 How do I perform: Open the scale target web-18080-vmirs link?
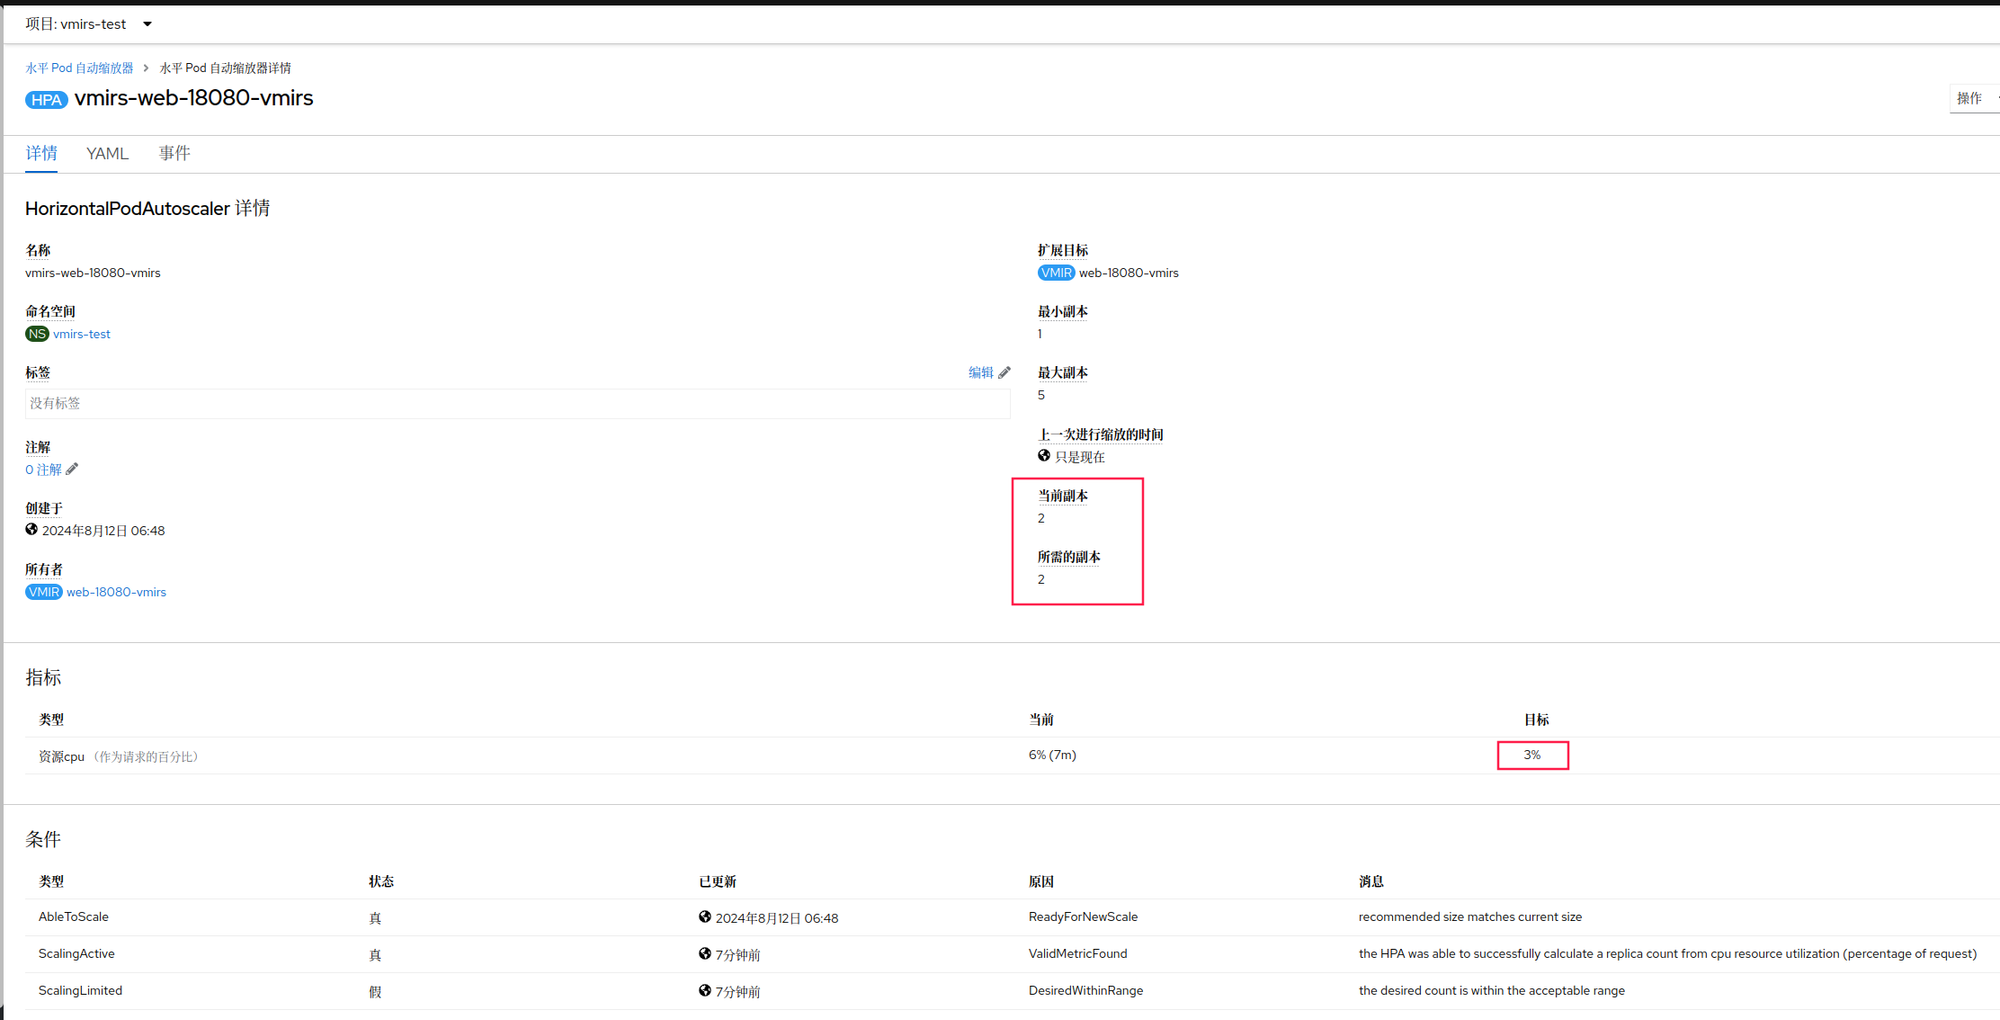[x=1129, y=273]
